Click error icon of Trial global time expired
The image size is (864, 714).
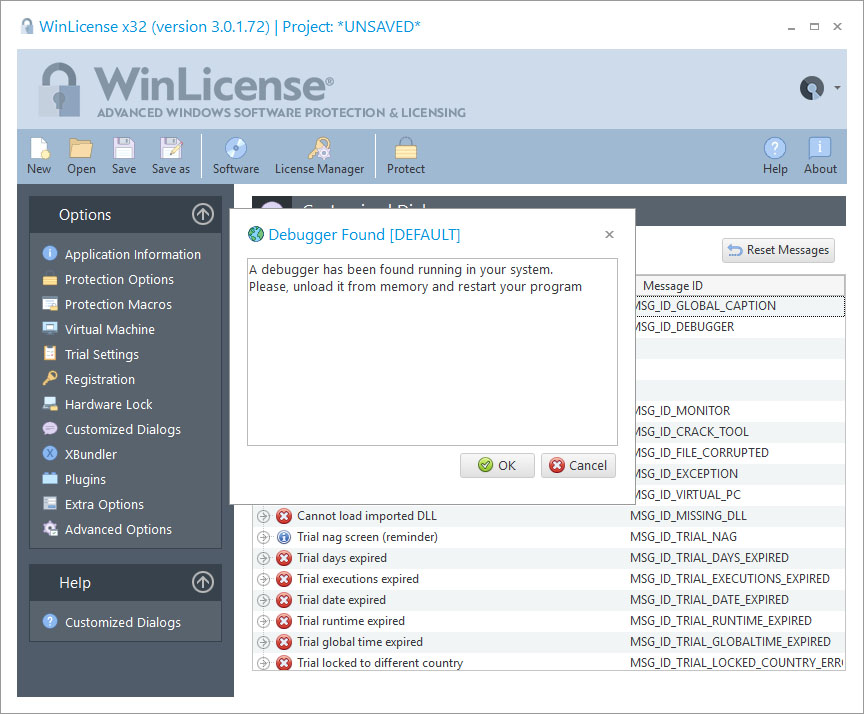point(284,642)
